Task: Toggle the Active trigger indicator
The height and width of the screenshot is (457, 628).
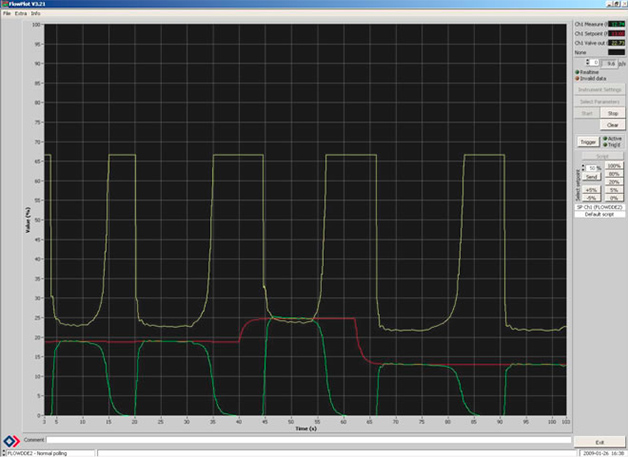Action: pyautogui.click(x=606, y=138)
